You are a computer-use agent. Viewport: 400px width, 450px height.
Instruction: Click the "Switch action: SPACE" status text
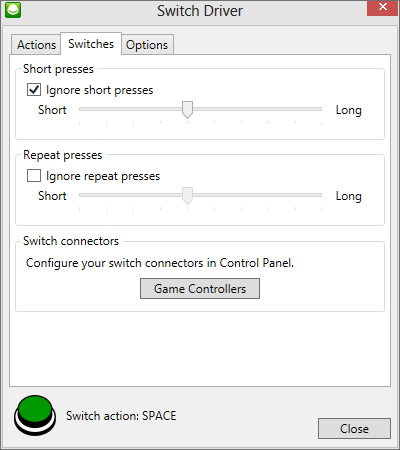tap(121, 416)
